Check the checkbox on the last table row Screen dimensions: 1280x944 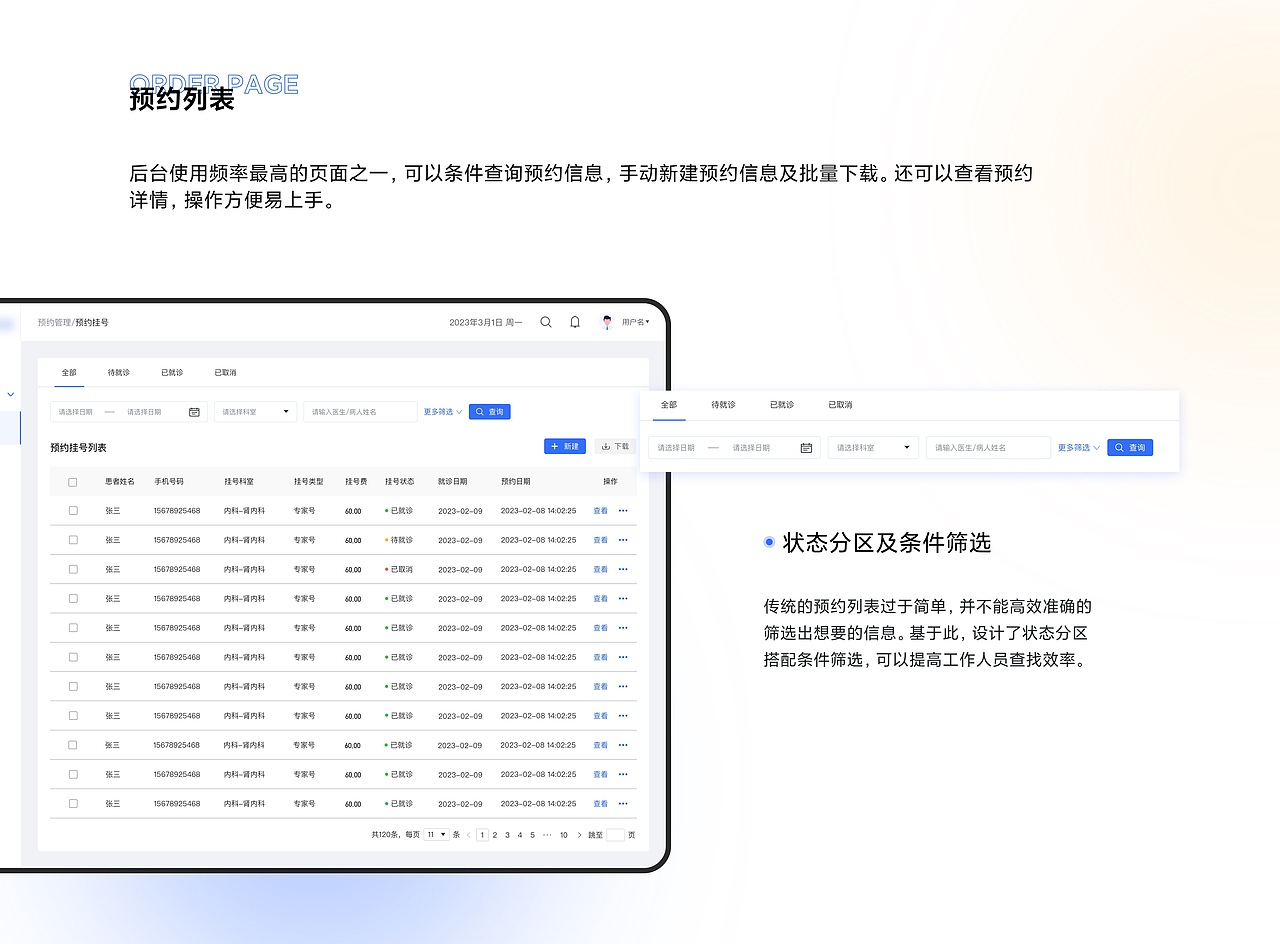tap(73, 803)
